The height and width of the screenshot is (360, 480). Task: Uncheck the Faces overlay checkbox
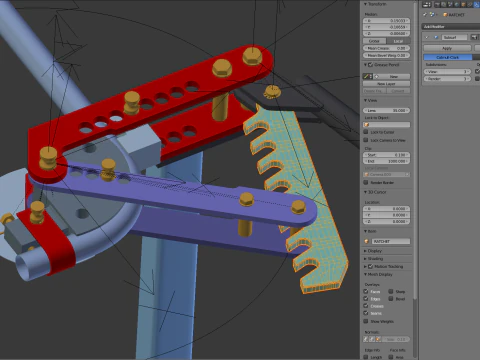[x=366, y=291]
